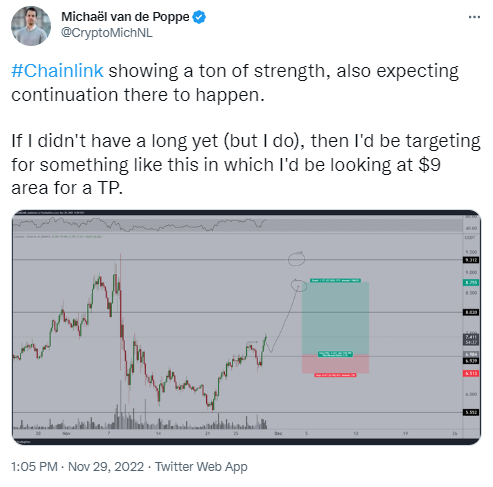The height and width of the screenshot is (487, 493).
Task: Click the Nov label on the time axis
Action: click(66, 433)
